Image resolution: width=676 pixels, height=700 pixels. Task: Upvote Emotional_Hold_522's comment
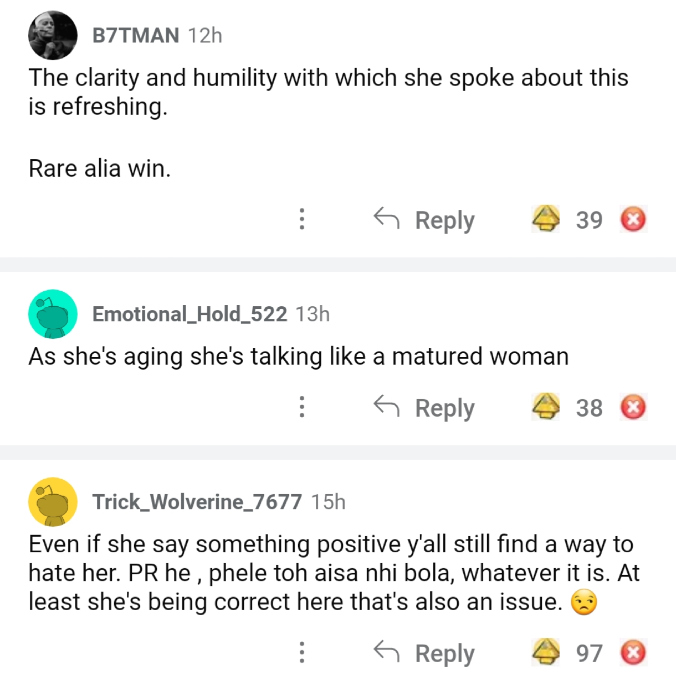pyautogui.click(x=545, y=407)
